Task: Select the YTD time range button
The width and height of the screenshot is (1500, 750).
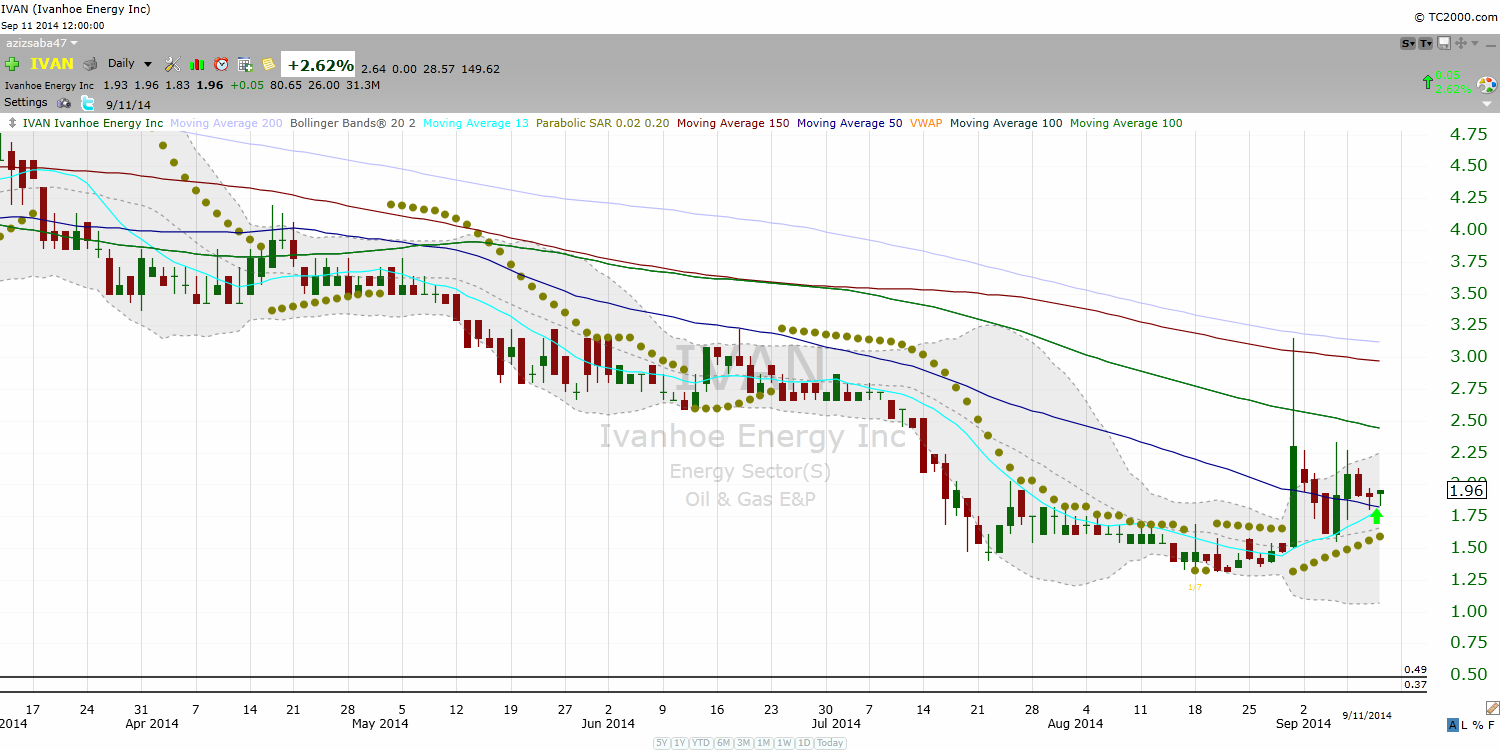Action: pyautogui.click(x=703, y=743)
